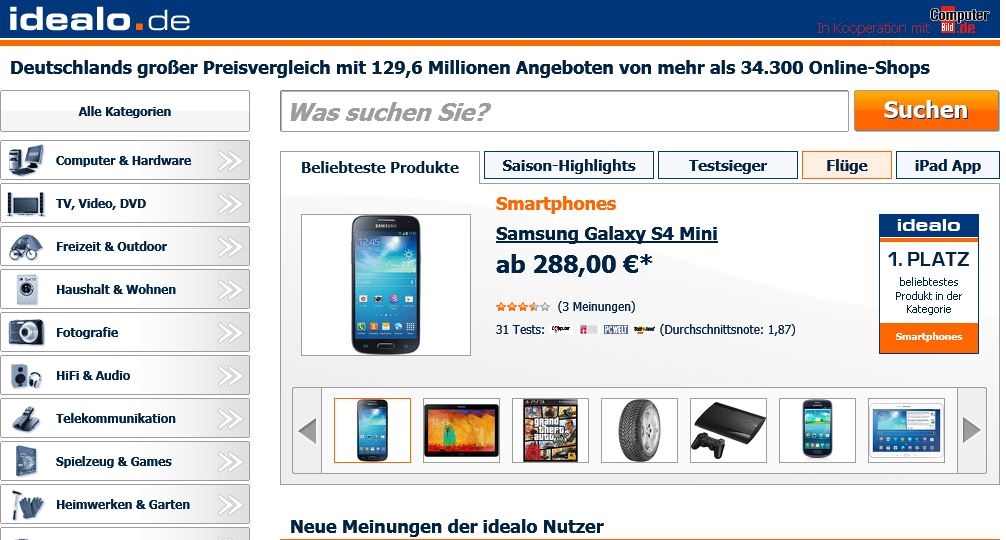This screenshot has height=540, width=1006.
Task: Click the TV, Video, DVD television icon
Action: point(26,204)
